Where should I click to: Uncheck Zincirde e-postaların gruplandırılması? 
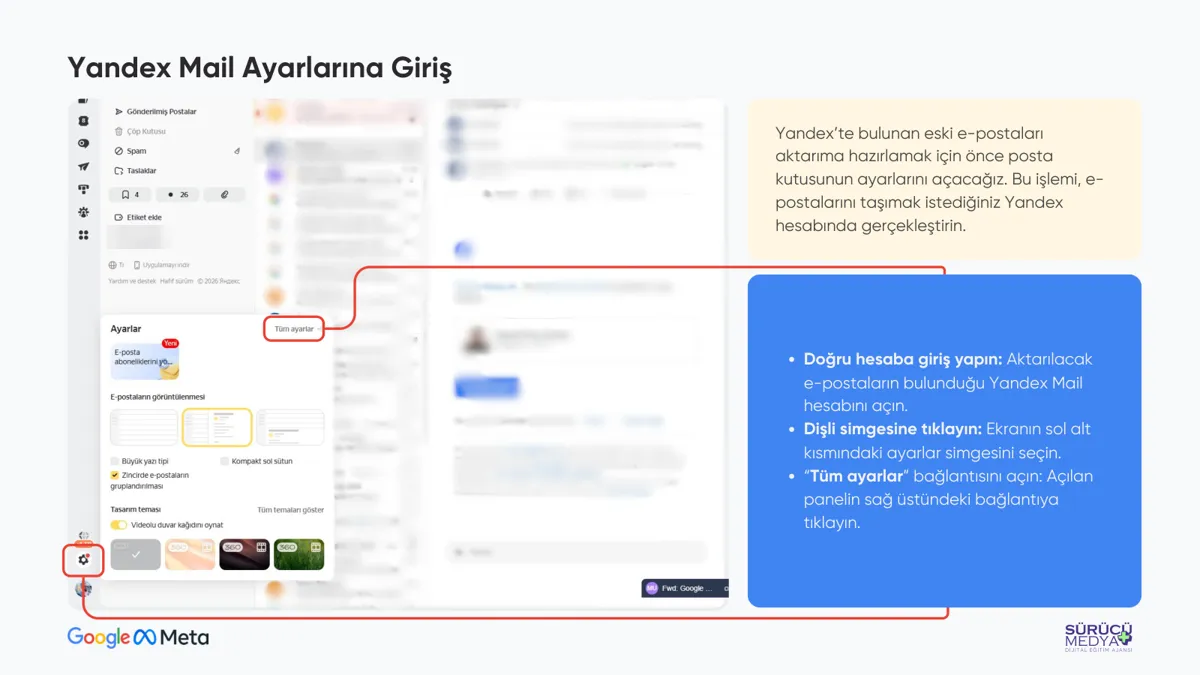click(115, 475)
